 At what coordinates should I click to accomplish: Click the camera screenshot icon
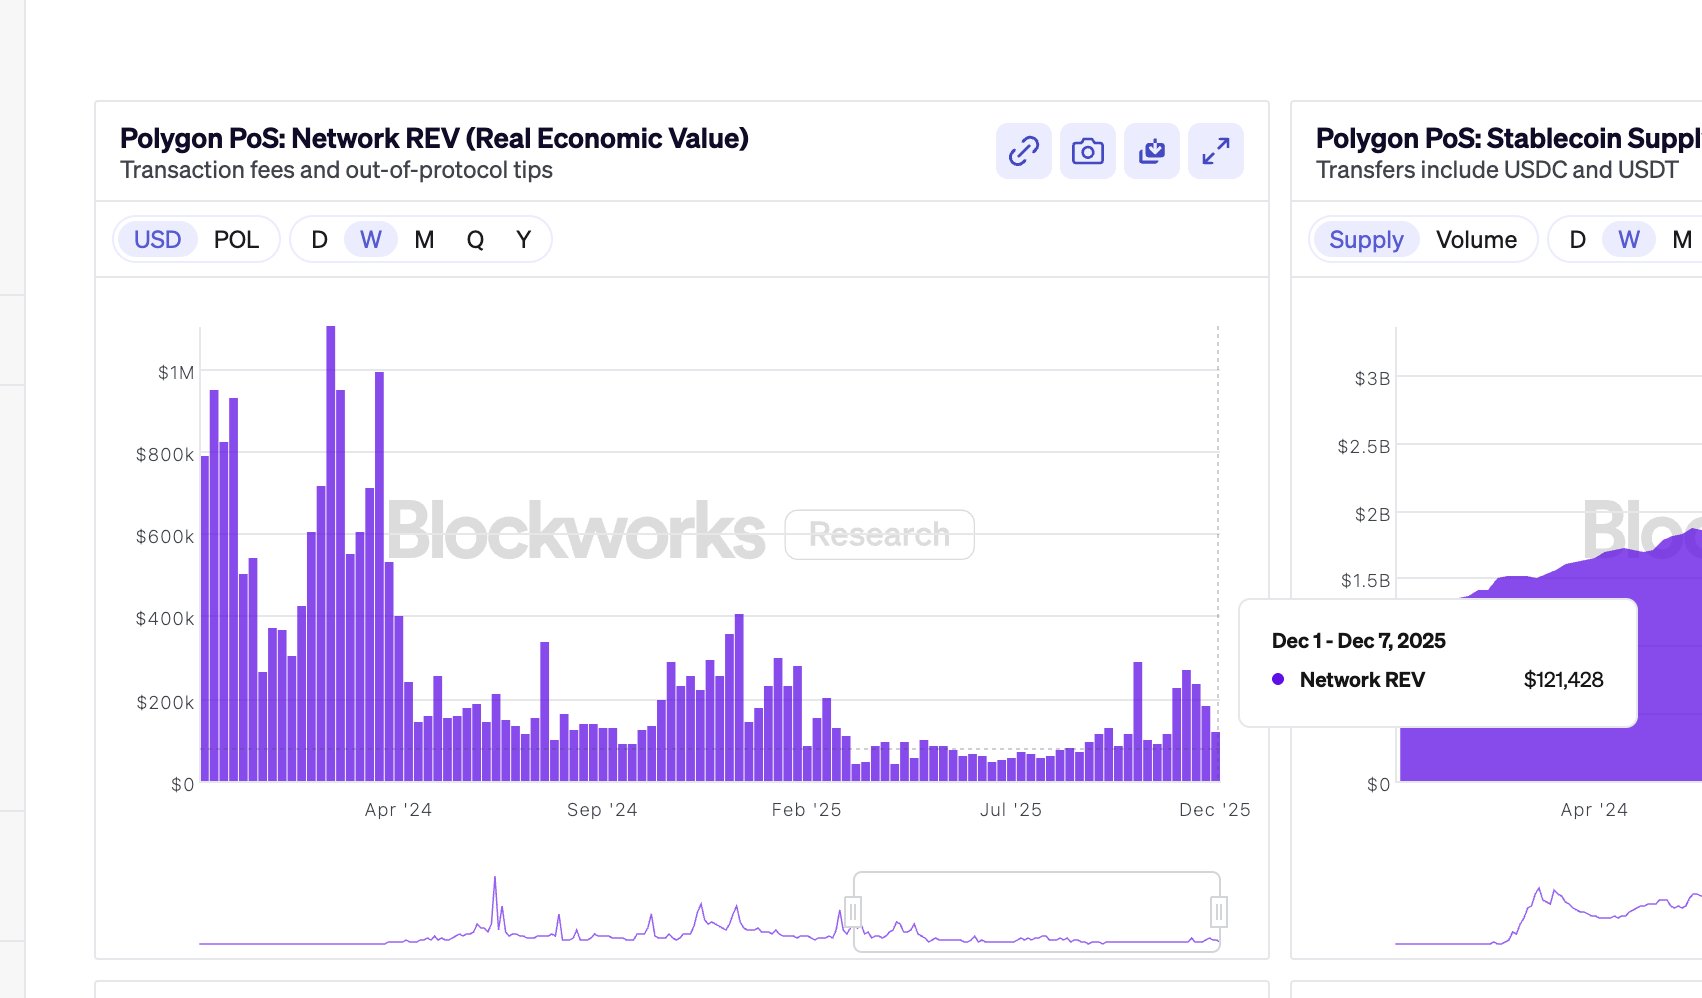[1087, 151]
